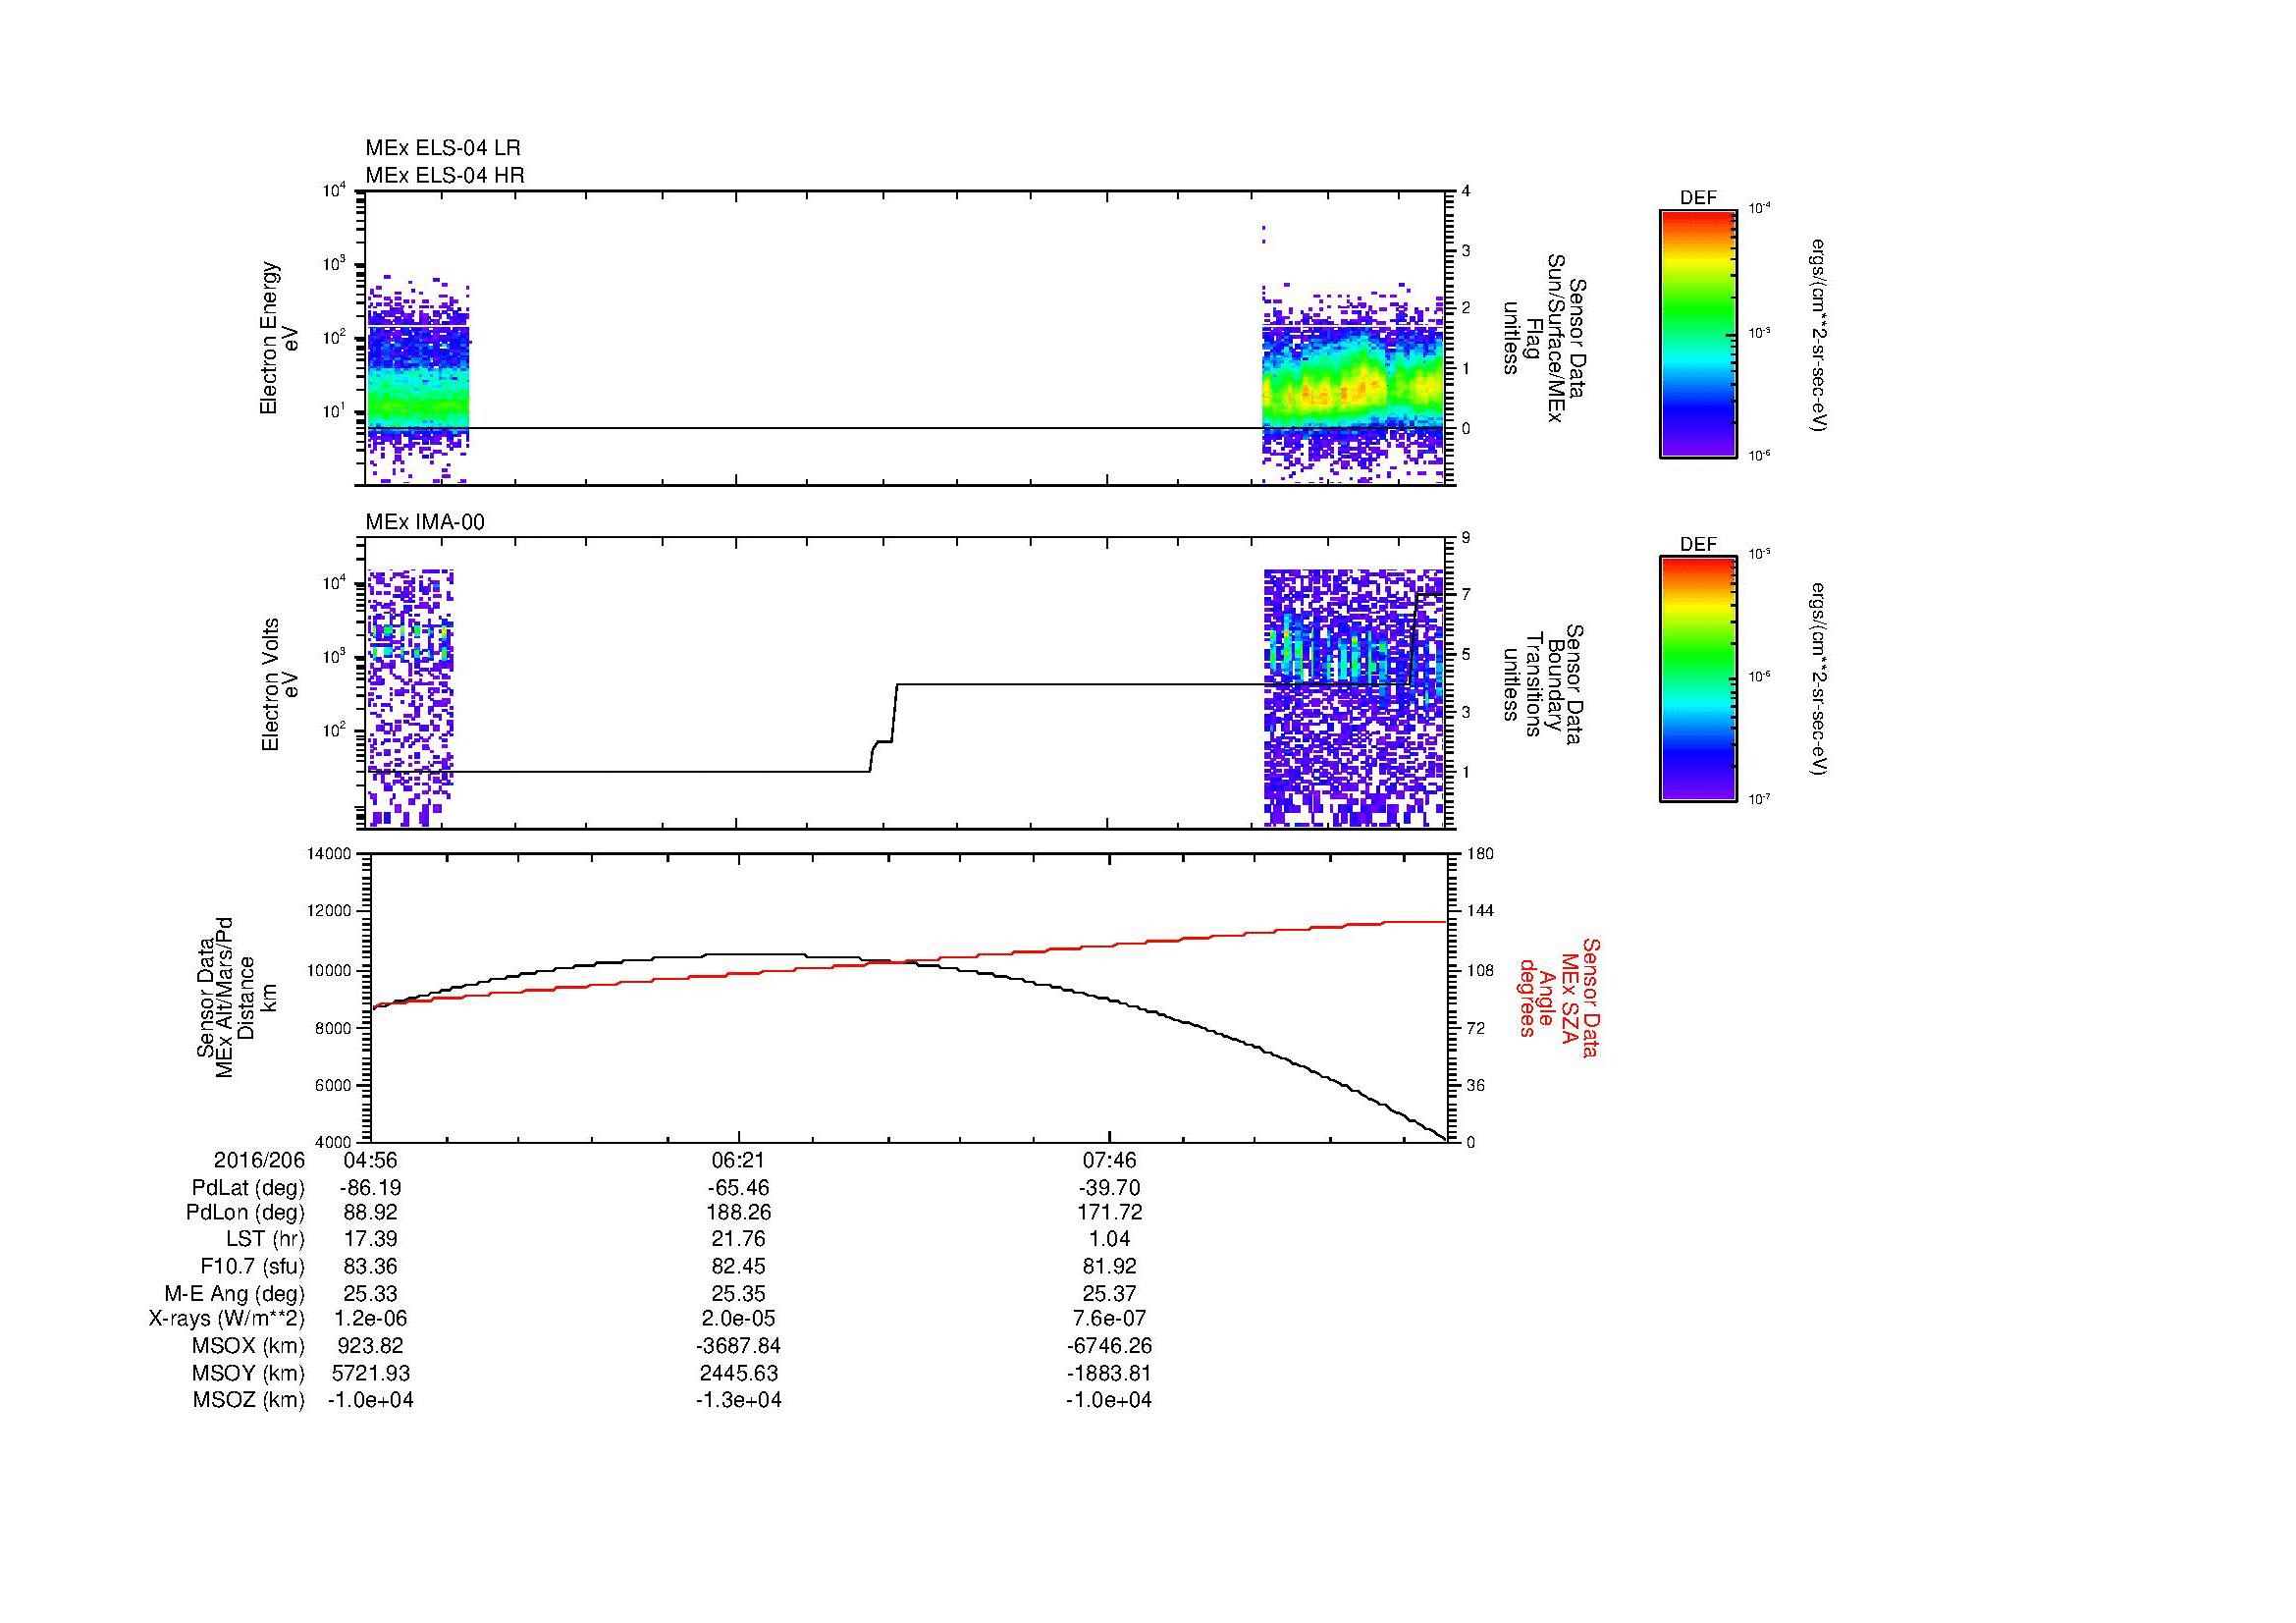This screenshot has width=2296, height=1623.
Task: Click the 'Electron Energy eV' axis label
Action: pyautogui.click(x=279, y=338)
